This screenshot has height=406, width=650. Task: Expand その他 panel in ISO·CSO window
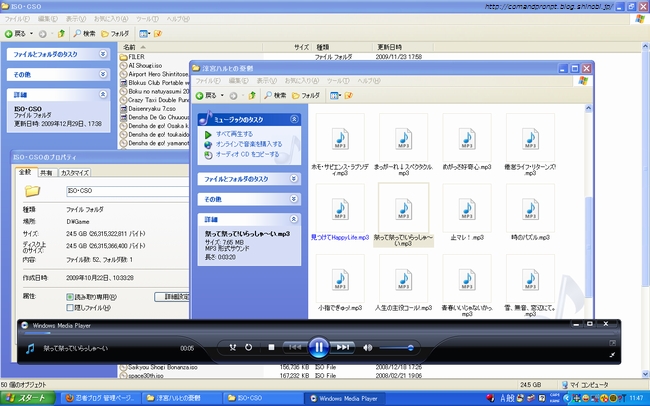[x=103, y=74]
